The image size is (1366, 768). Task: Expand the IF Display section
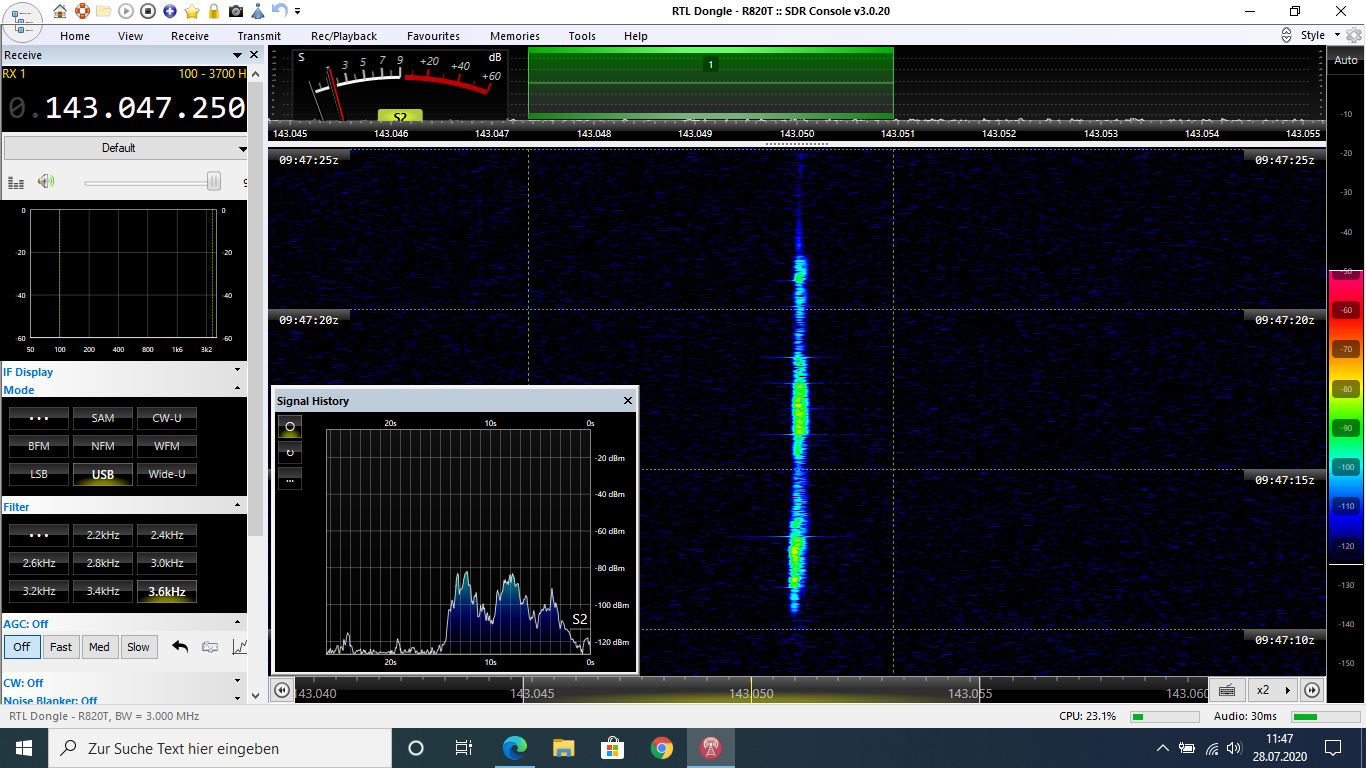(x=238, y=372)
